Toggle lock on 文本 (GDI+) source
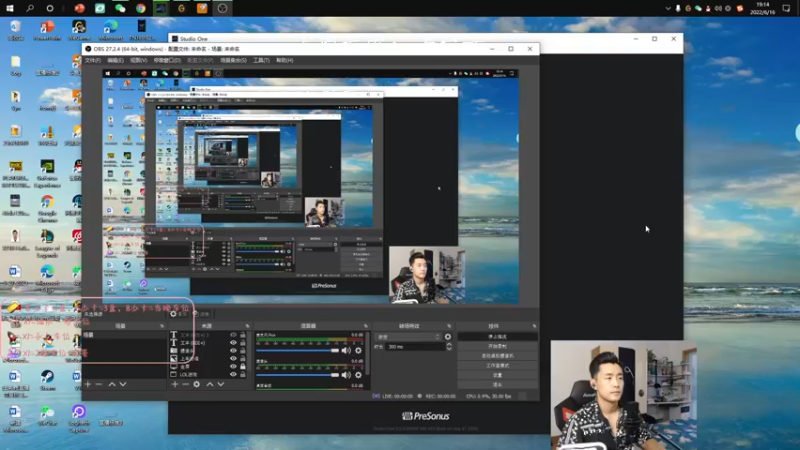 pyautogui.click(x=243, y=342)
